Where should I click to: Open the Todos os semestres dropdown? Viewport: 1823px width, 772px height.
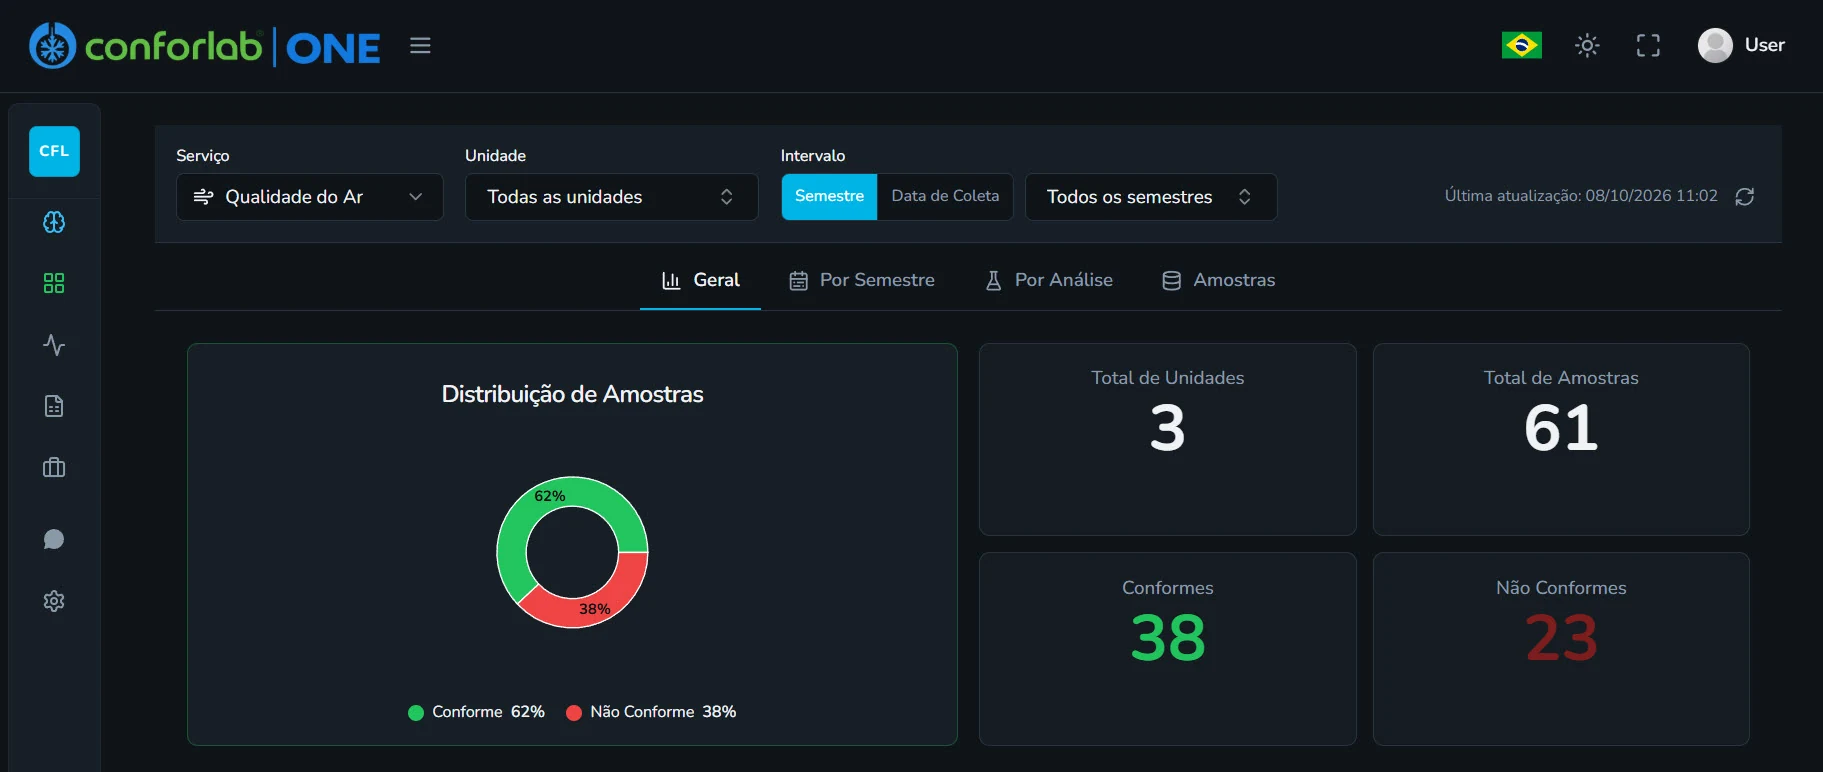[x=1151, y=197]
